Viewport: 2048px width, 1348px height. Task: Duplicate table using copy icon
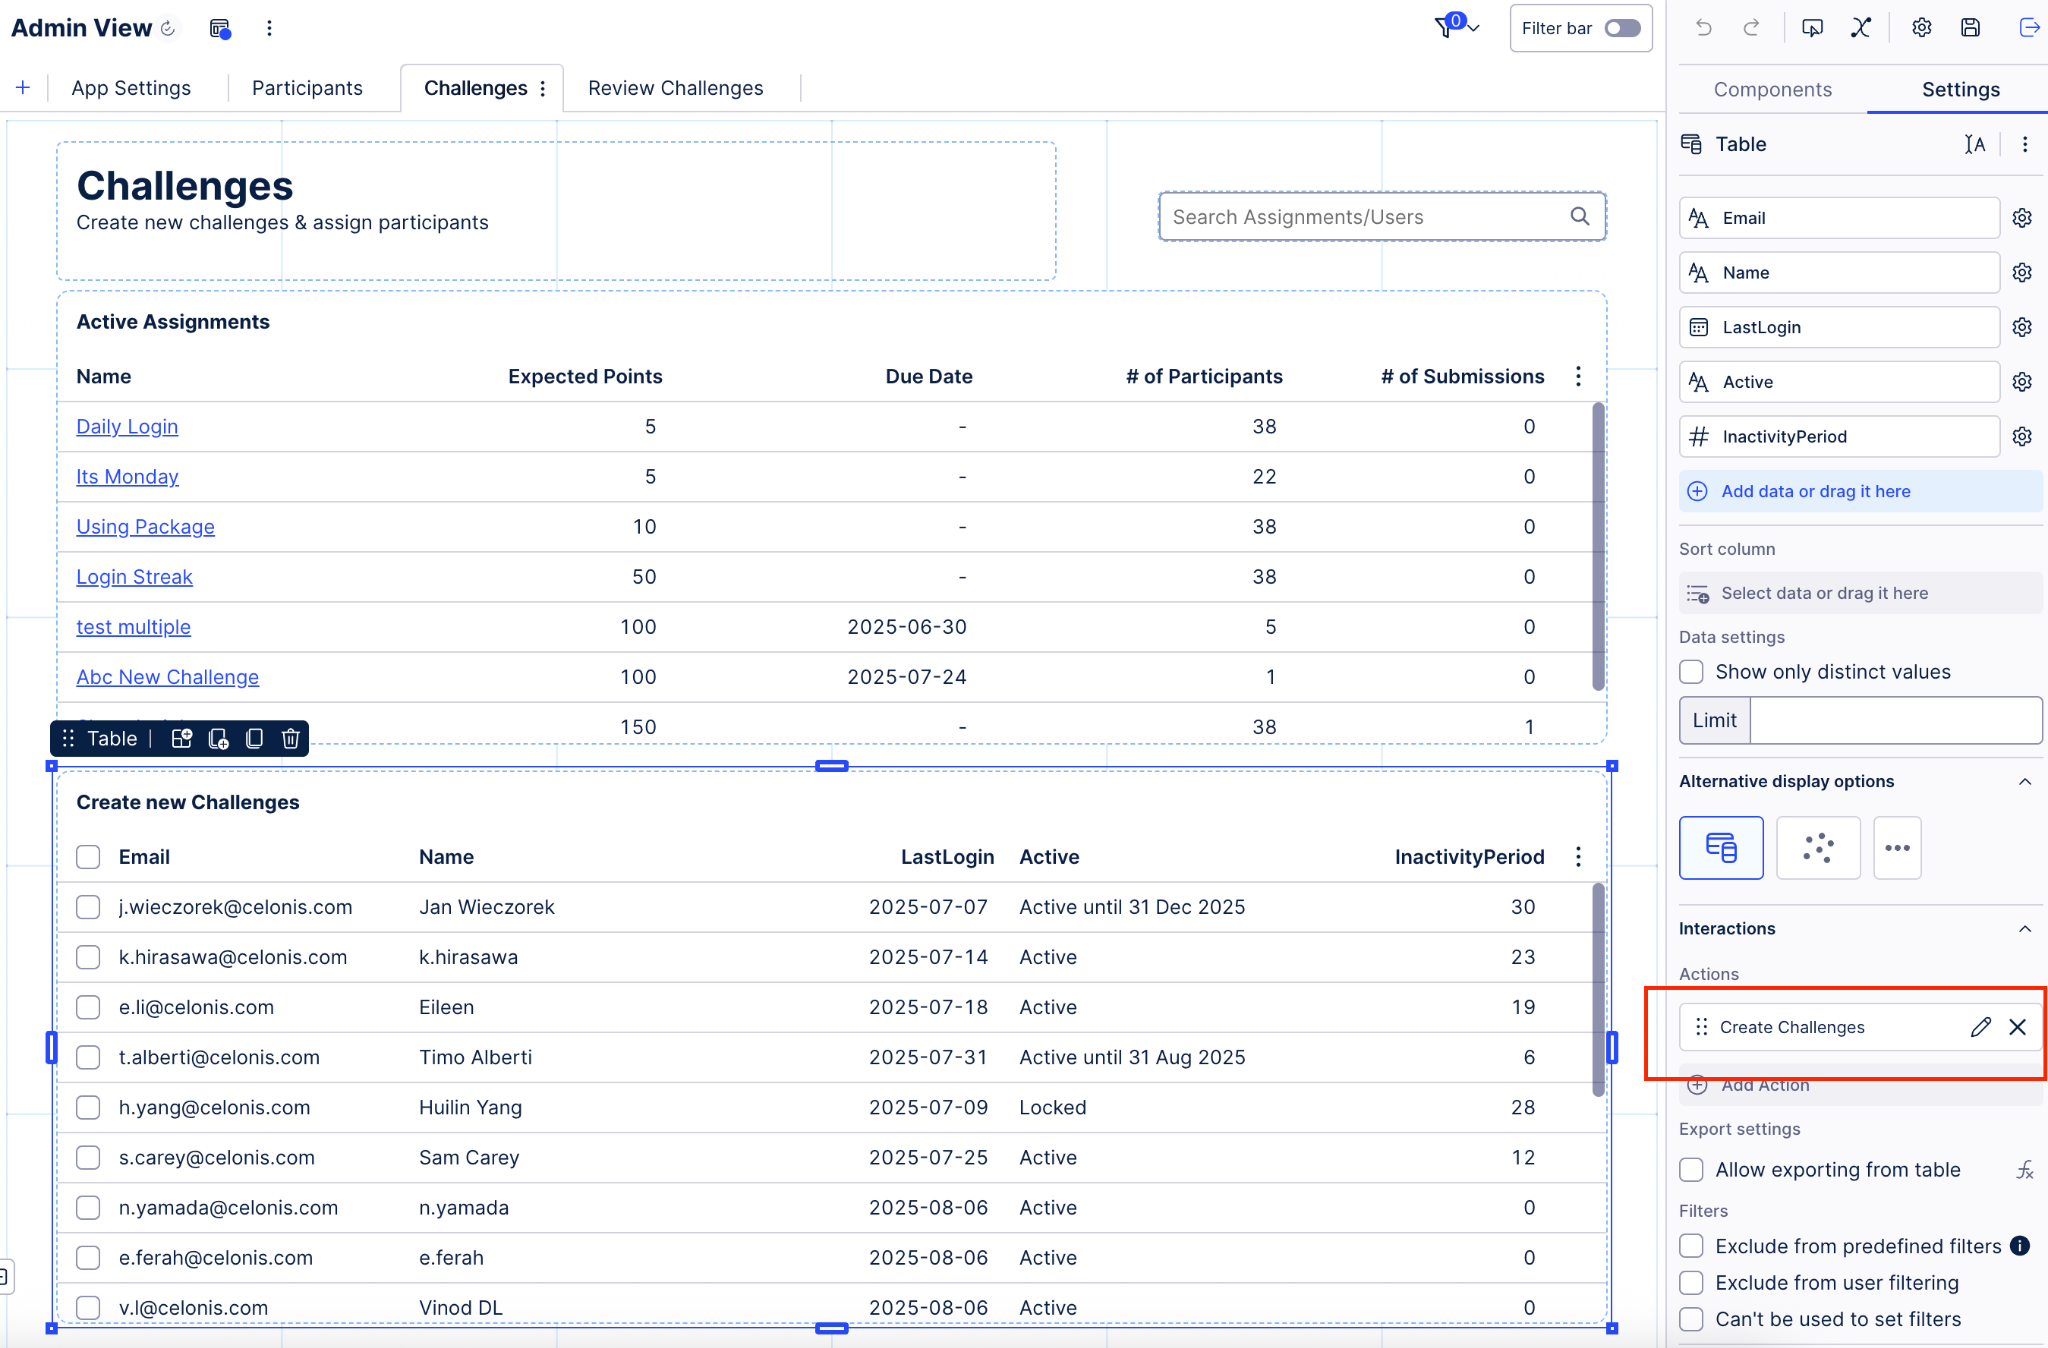254,738
